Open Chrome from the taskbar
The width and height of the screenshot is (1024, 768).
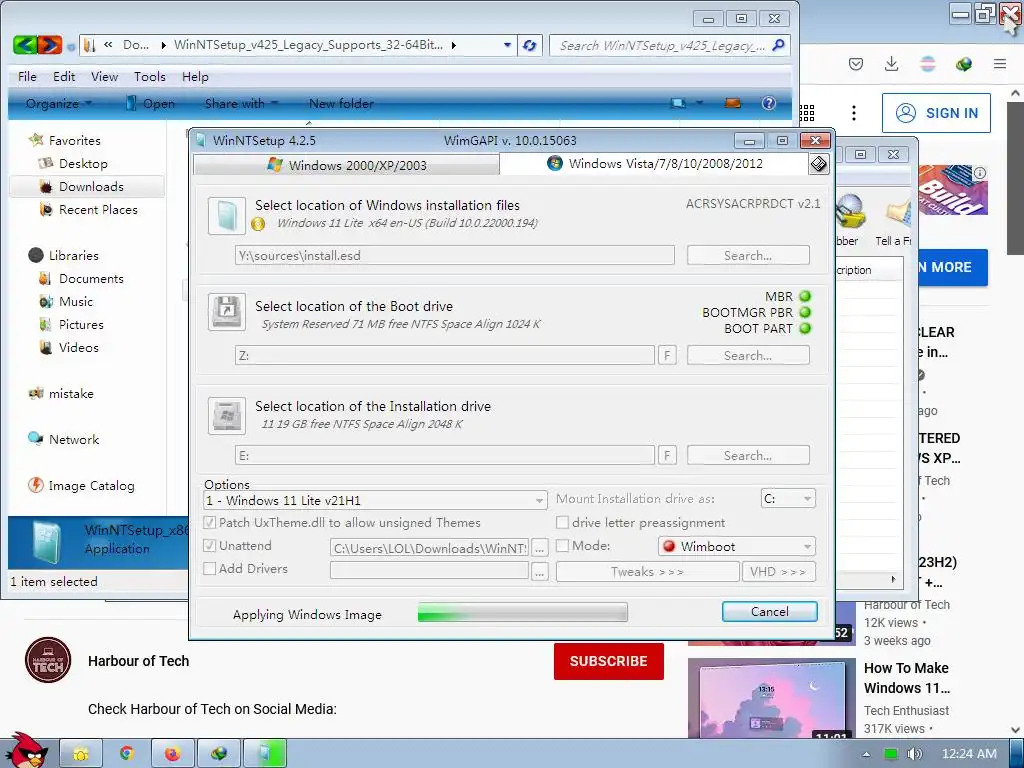(x=127, y=754)
